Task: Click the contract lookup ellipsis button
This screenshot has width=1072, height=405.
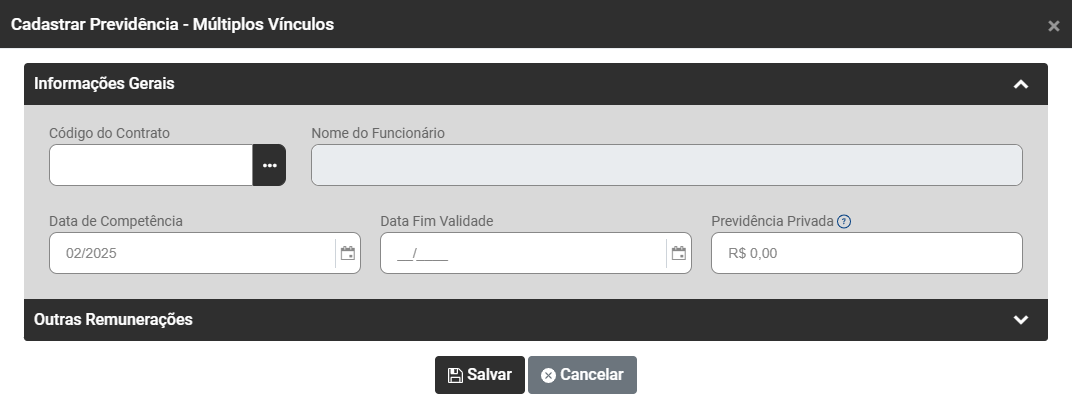Action: pyautogui.click(x=269, y=165)
